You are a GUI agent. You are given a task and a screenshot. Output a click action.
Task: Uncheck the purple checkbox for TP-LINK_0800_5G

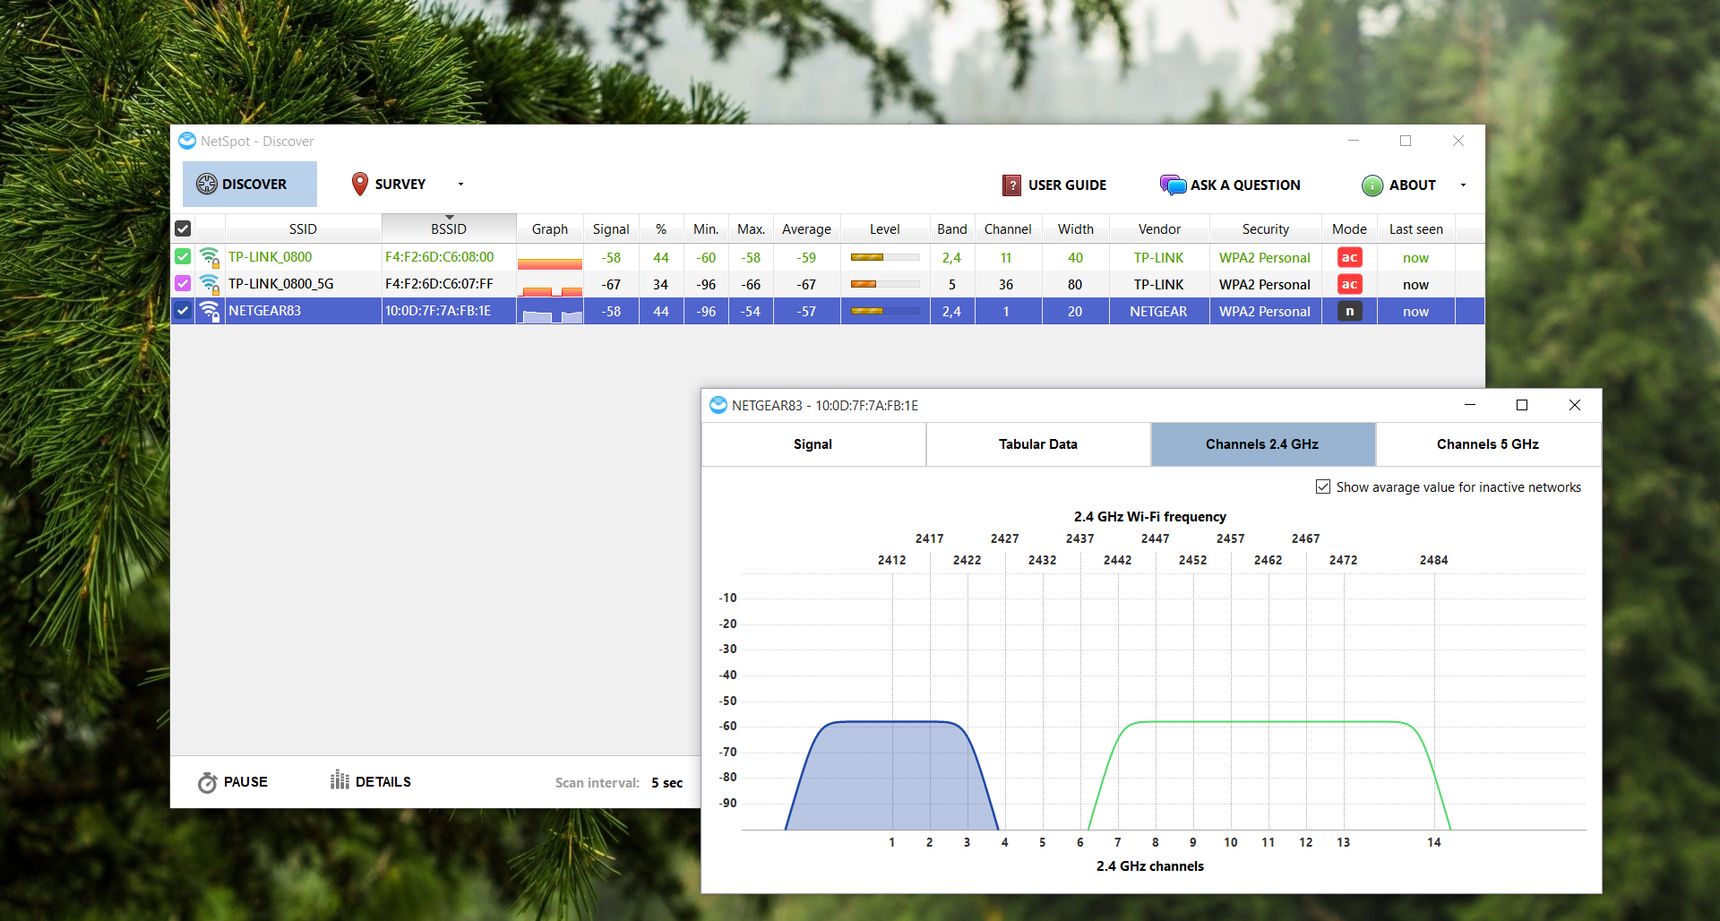pyautogui.click(x=183, y=284)
